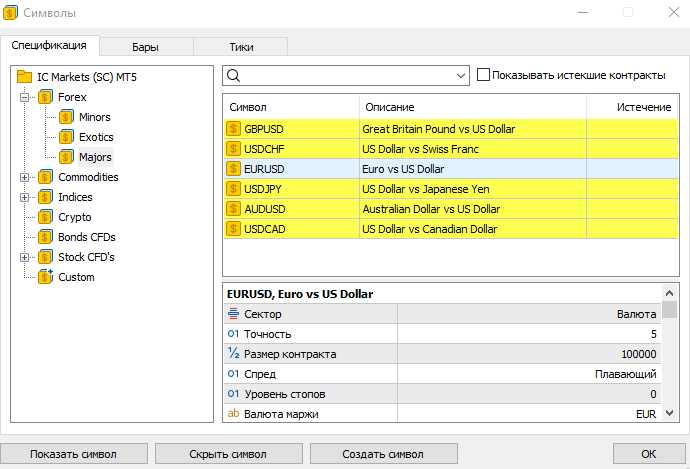This screenshot has width=690, height=469.
Task: Click the USDCHF symbol icon
Action: coord(233,149)
